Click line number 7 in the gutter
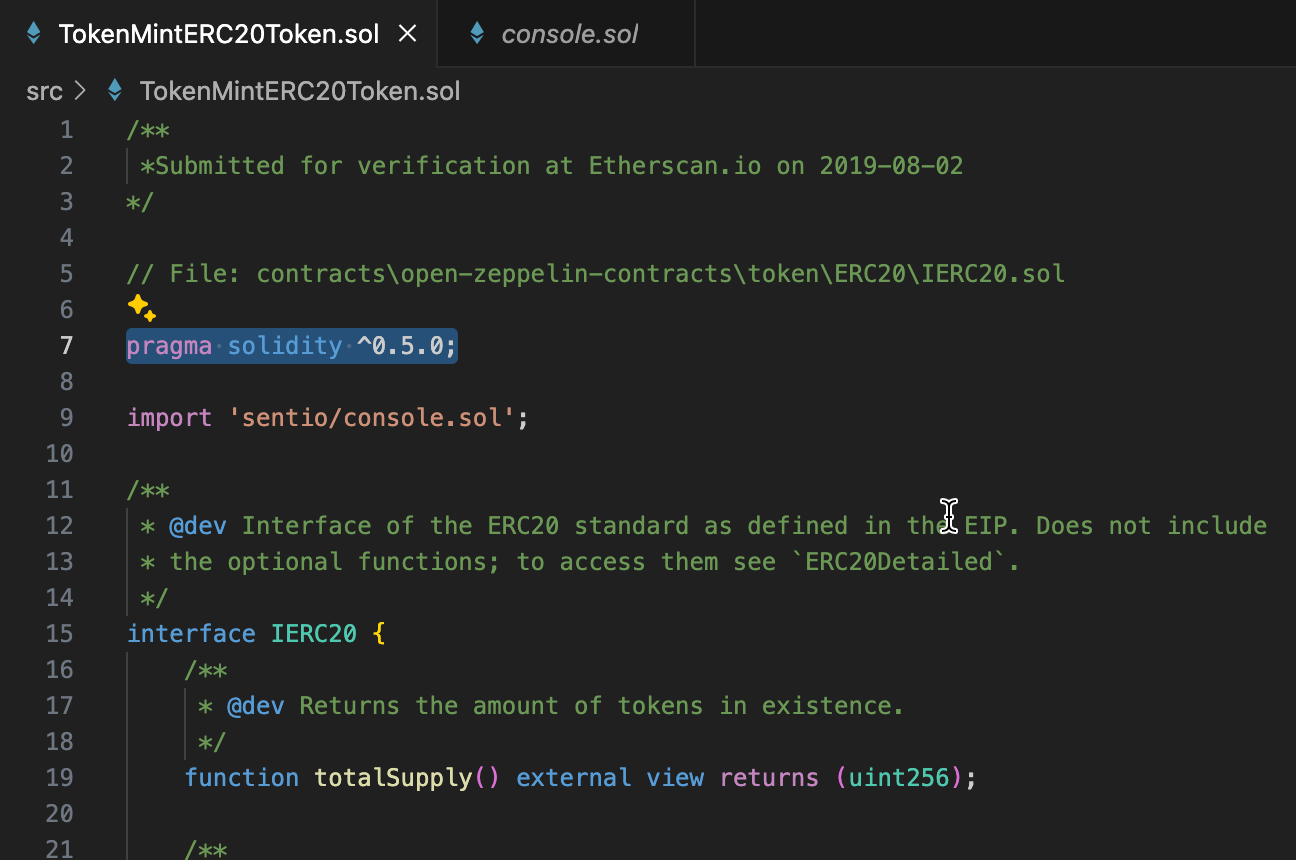This screenshot has height=860, width=1296. [x=66, y=345]
